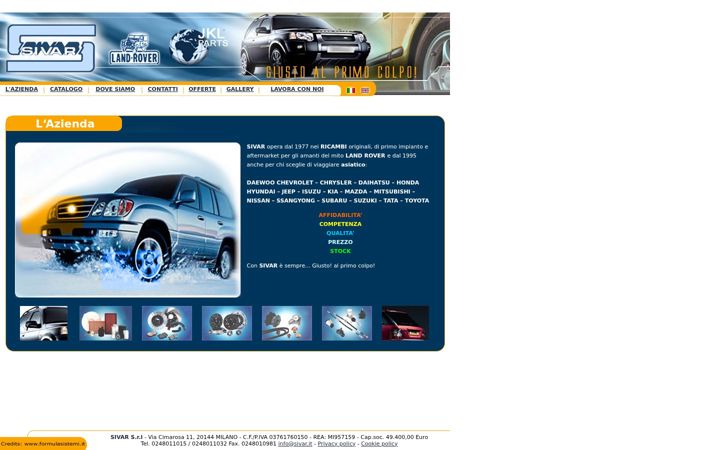Click the PREZZO text
The image size is (720, 450).
coord(340,242)
